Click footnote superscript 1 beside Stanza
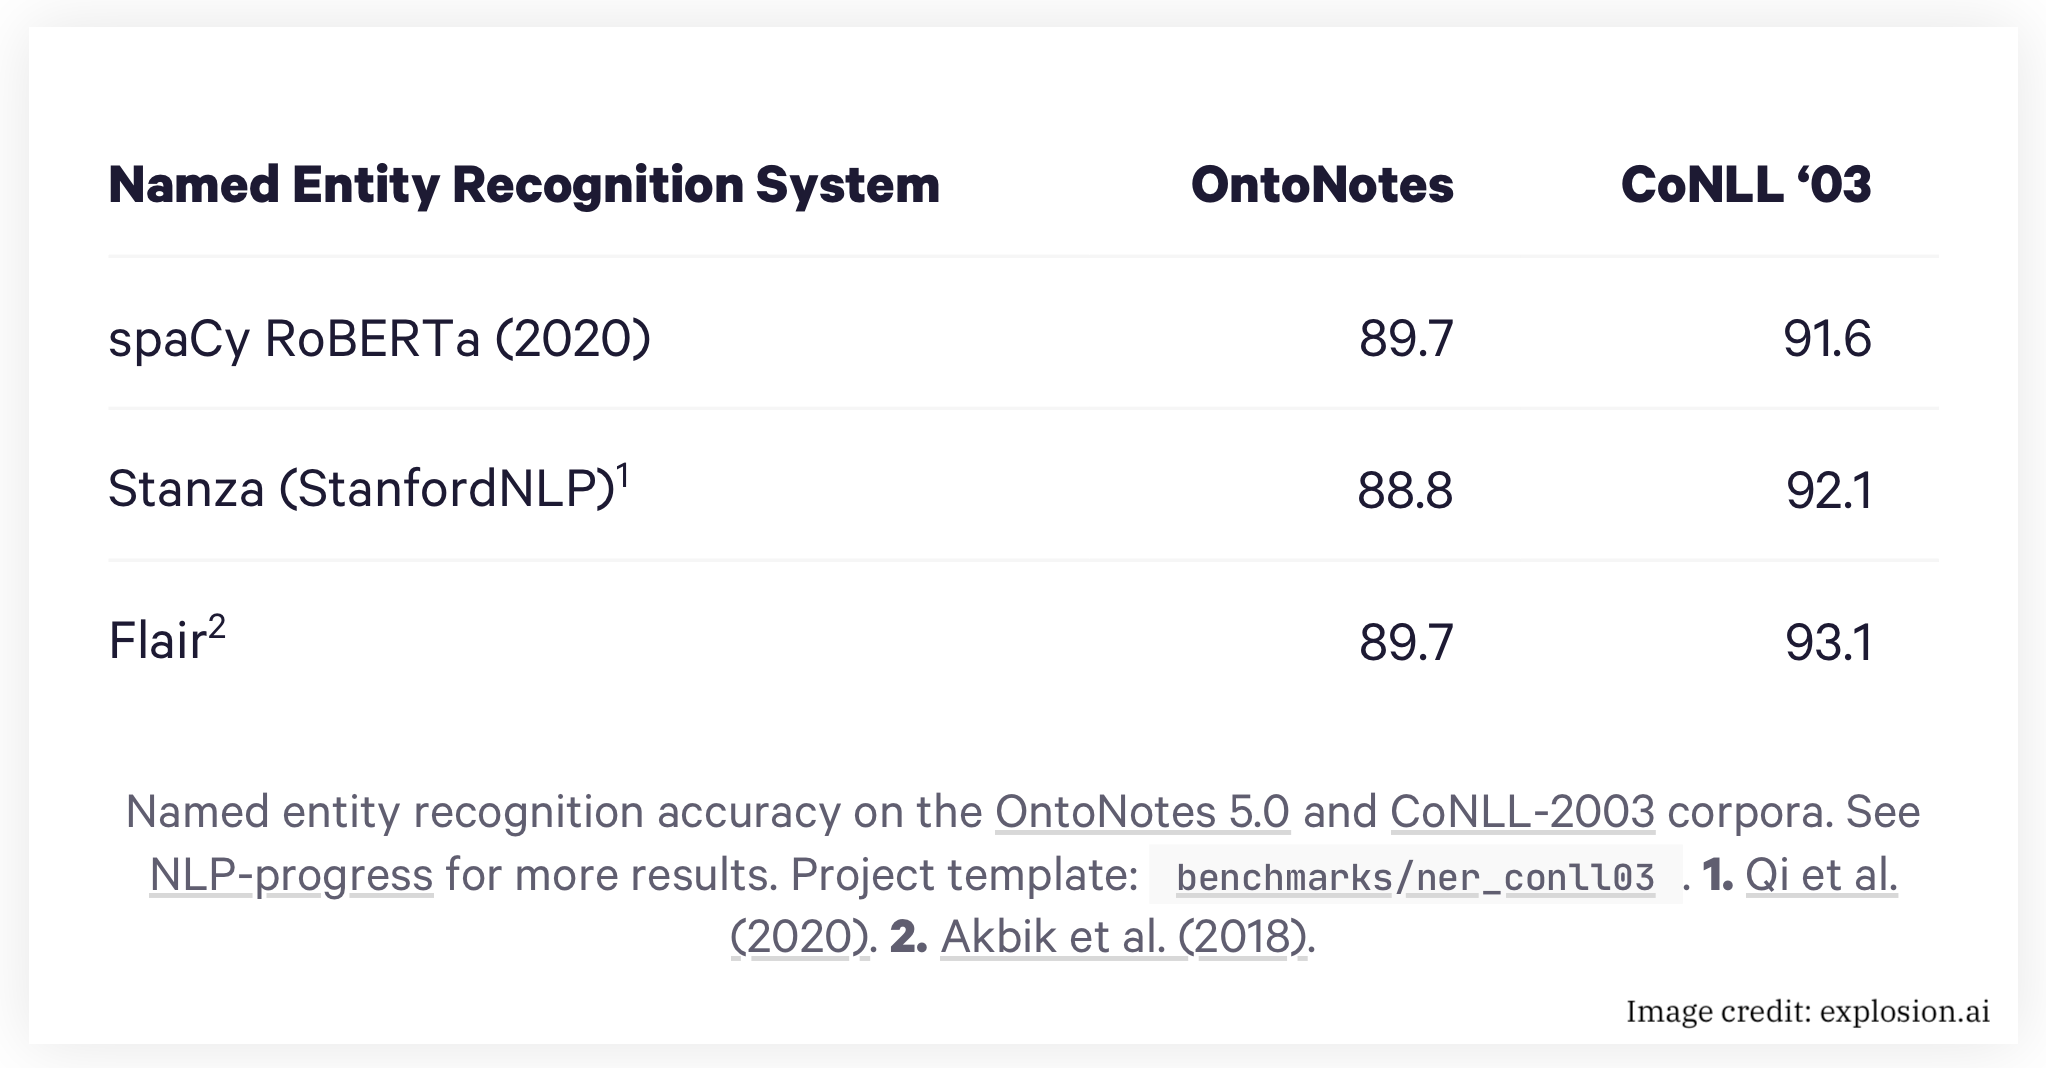The width and height of the screenshot is (2046, 1068). pyautogui.click(x=622, y=474)
